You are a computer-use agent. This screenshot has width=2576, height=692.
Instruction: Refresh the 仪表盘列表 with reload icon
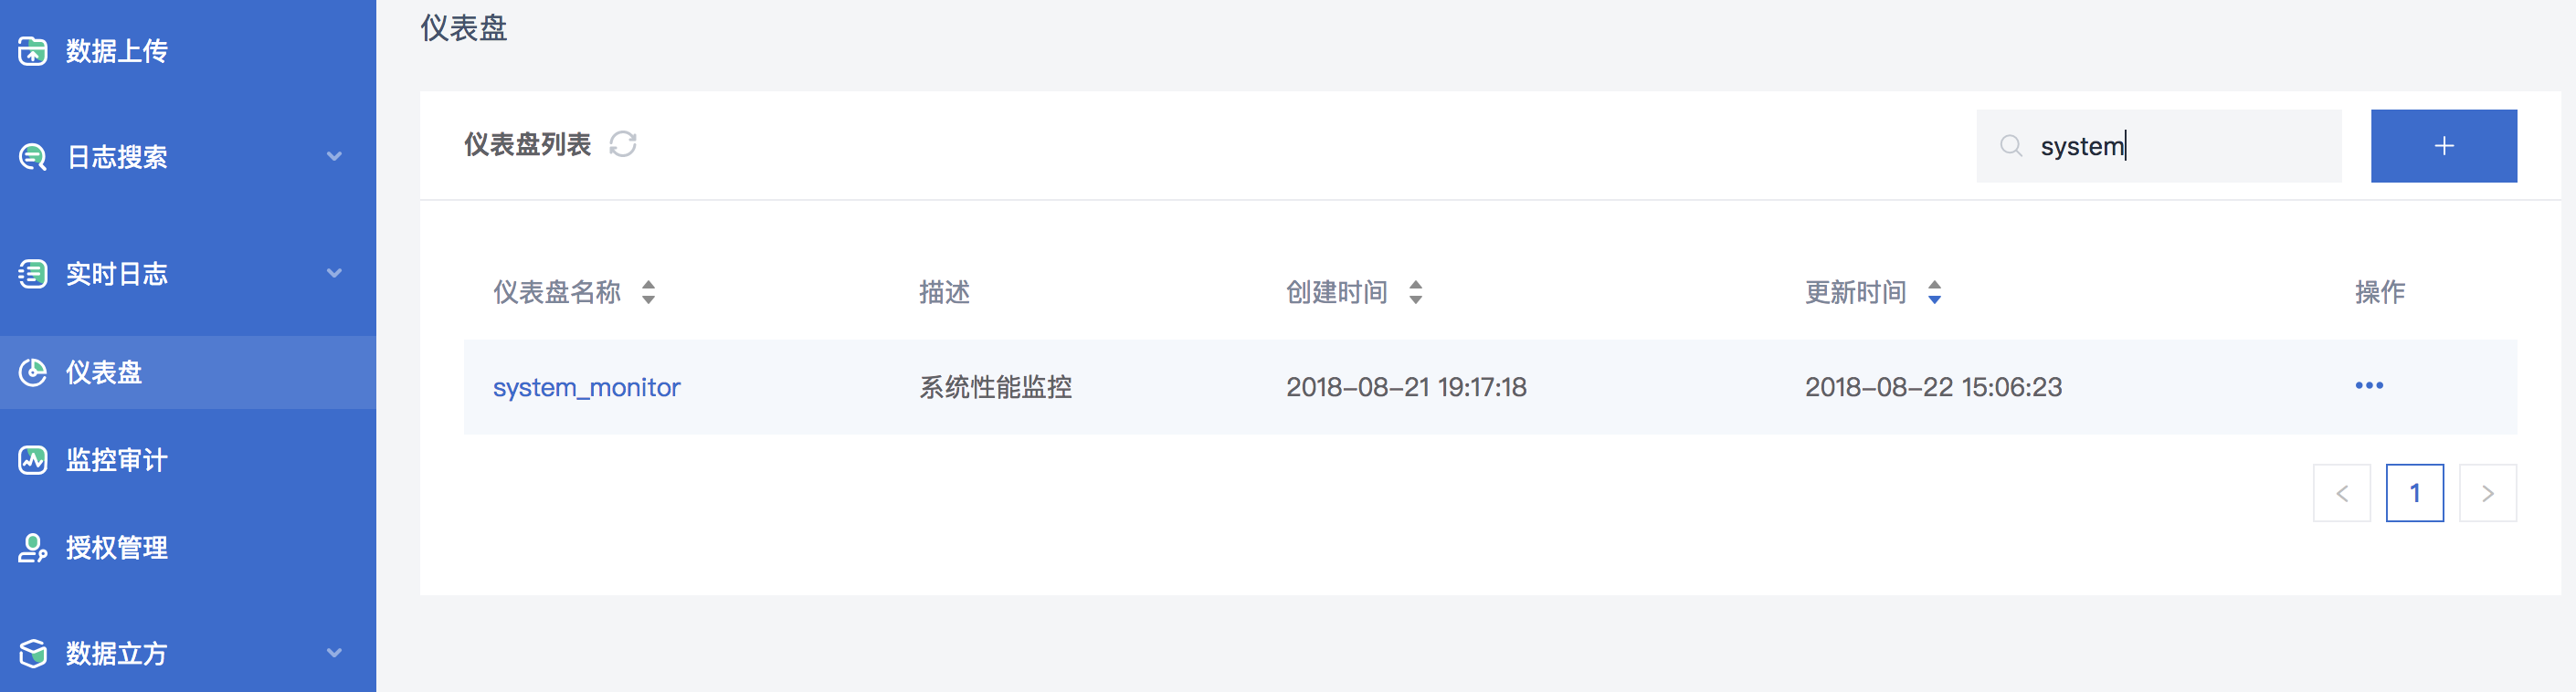pyautogui.click(x=623, y=145)
